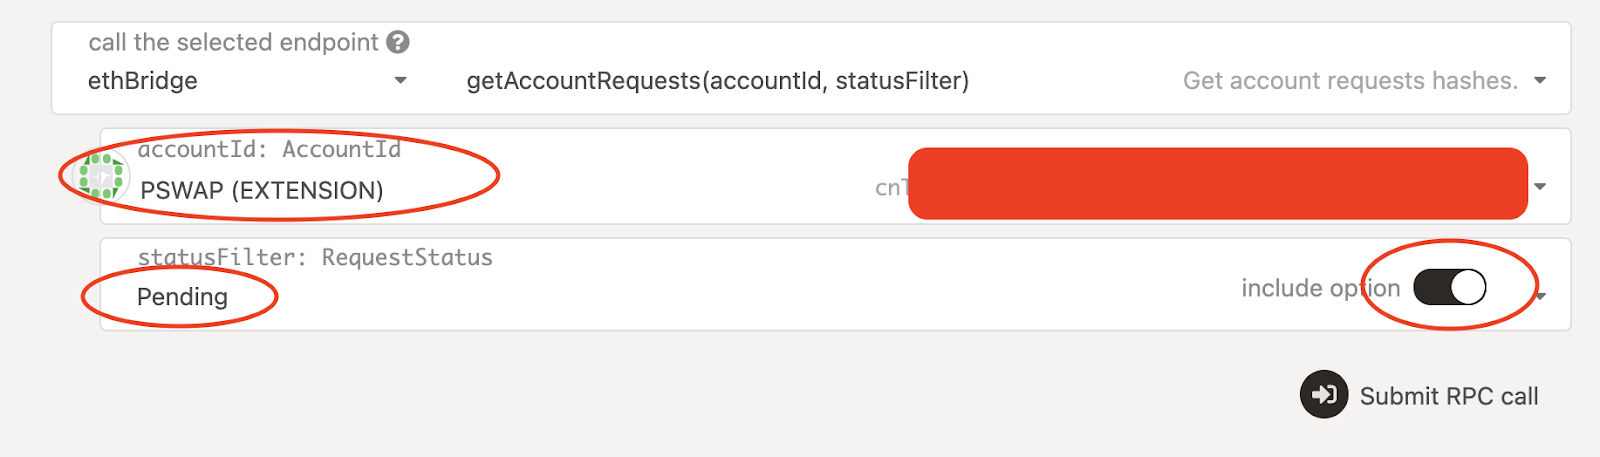
Task: Select the ethBridge module name
Action: pyautogui.click(x=143, y=81)
